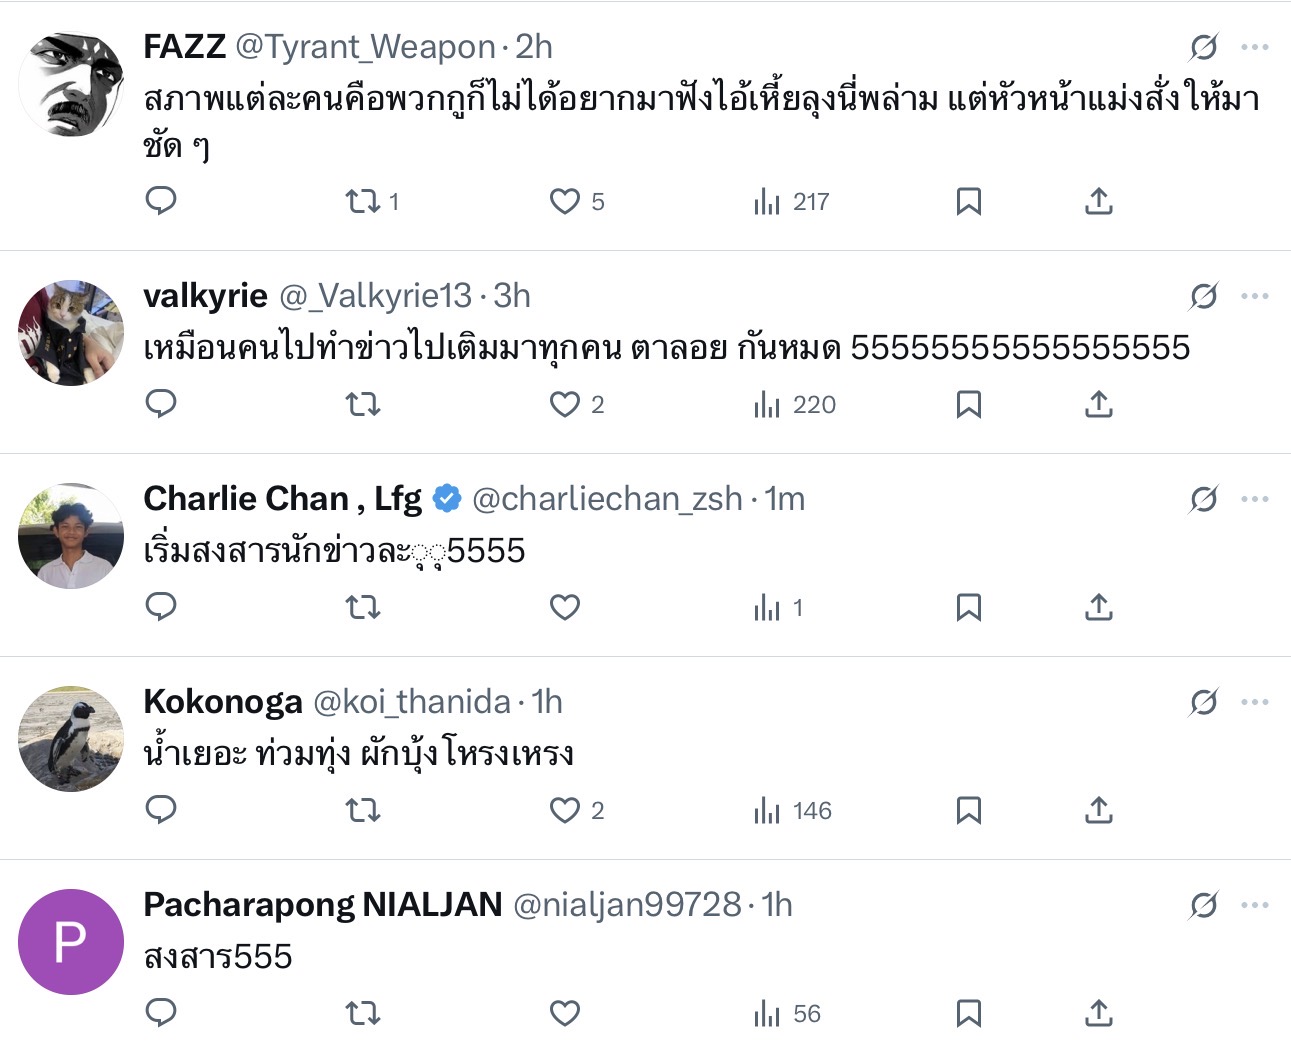Open more menu for Pacharapong's tweet
Screen dimensions: 1291x1045
pyautogui.click(x=1254, y=905)
